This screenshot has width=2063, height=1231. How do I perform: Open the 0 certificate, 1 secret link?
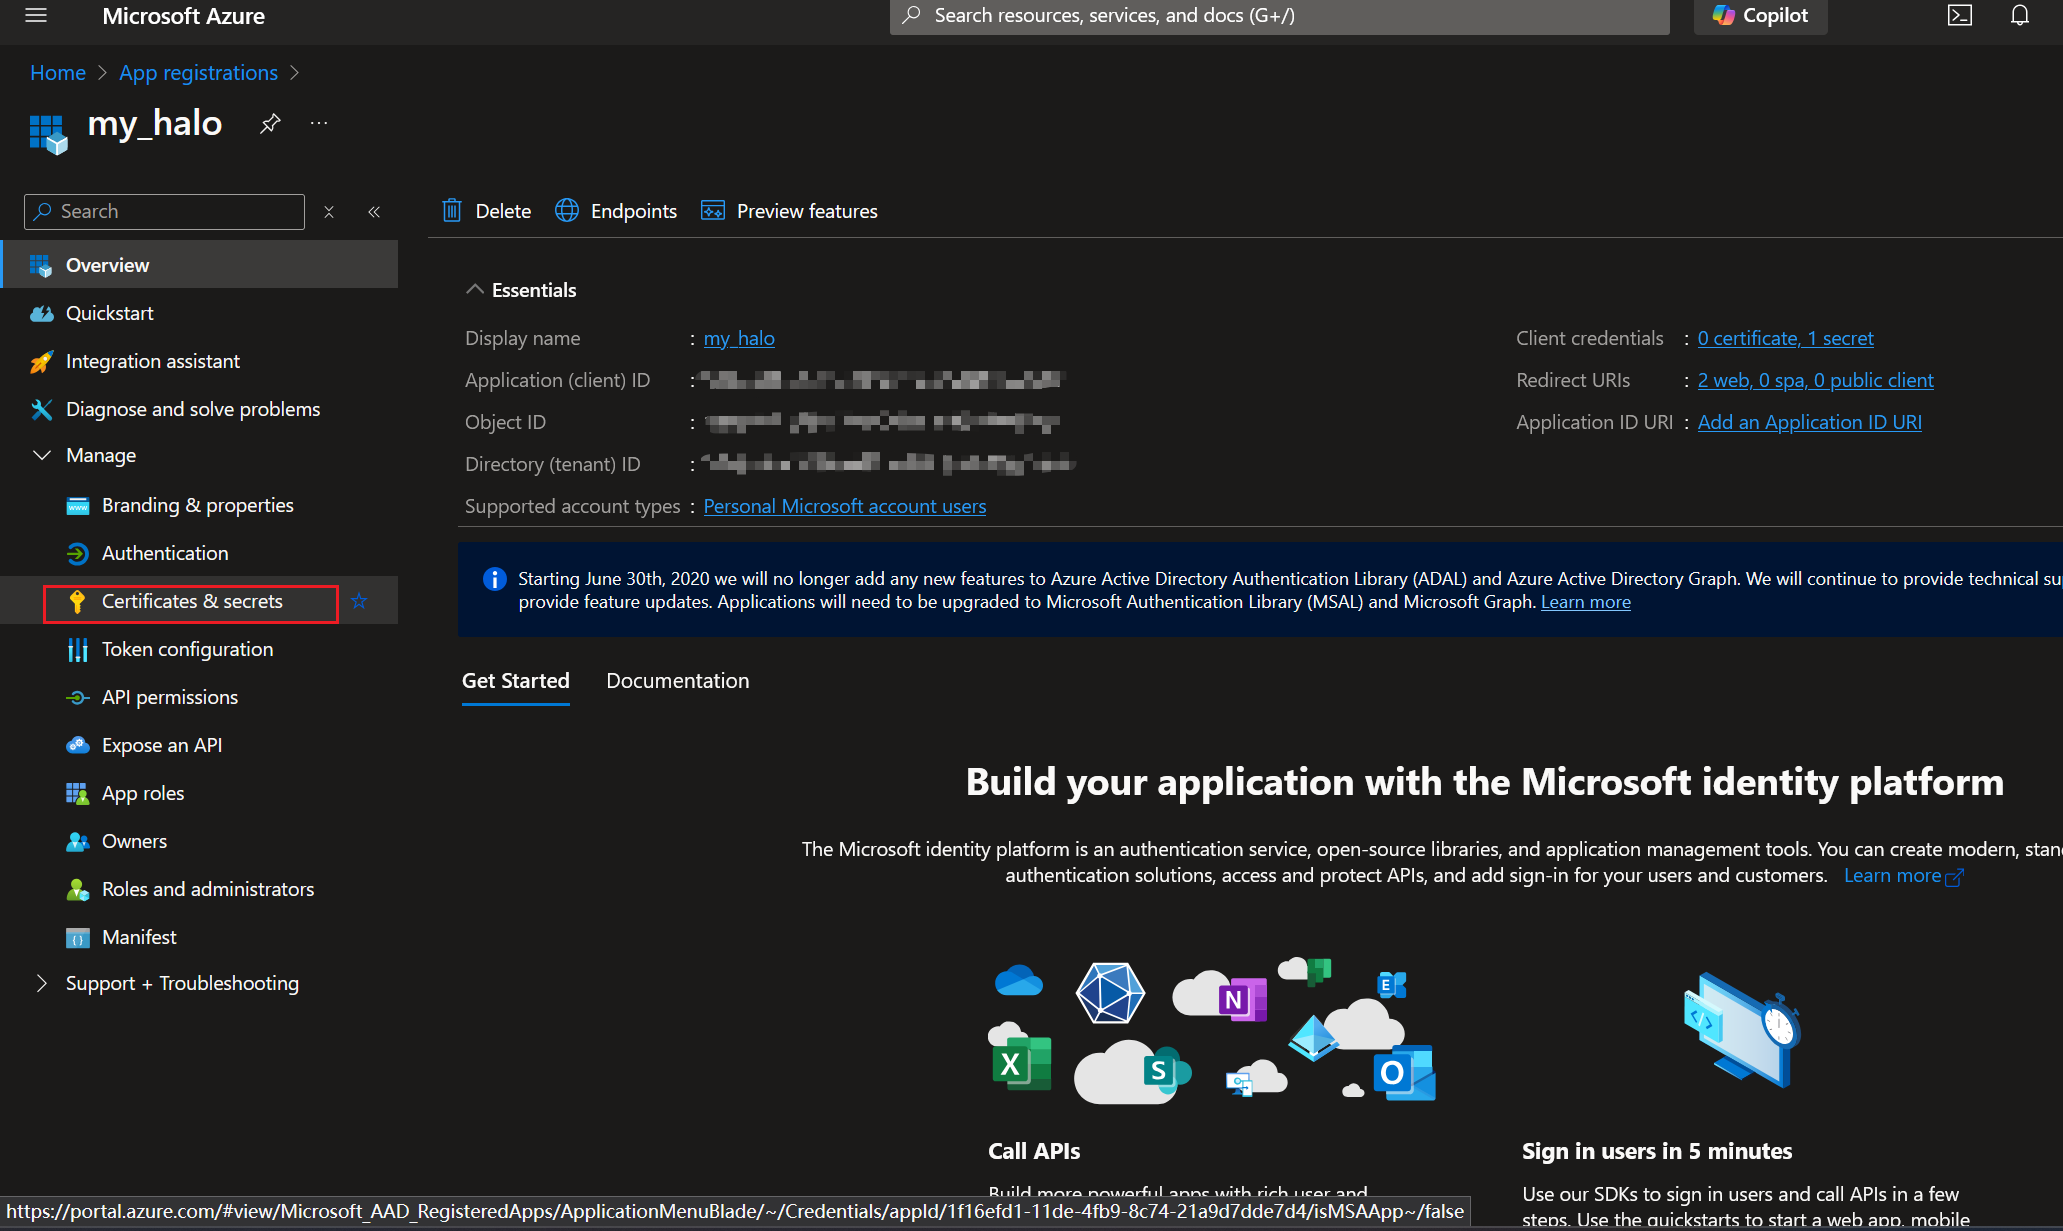(1785, 338)
